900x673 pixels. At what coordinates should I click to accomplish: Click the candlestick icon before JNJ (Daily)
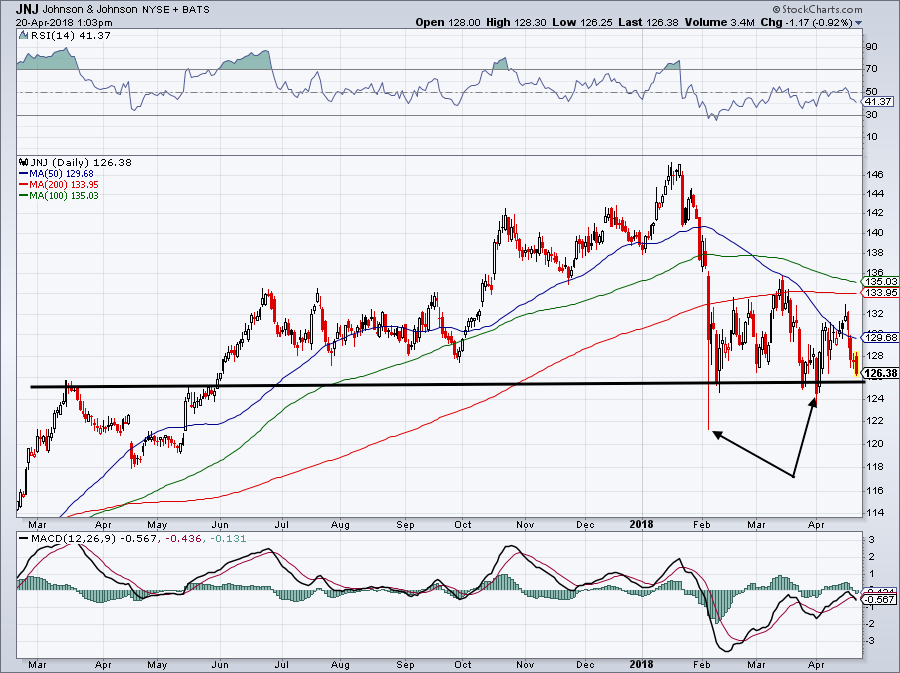tap(24, 162)
